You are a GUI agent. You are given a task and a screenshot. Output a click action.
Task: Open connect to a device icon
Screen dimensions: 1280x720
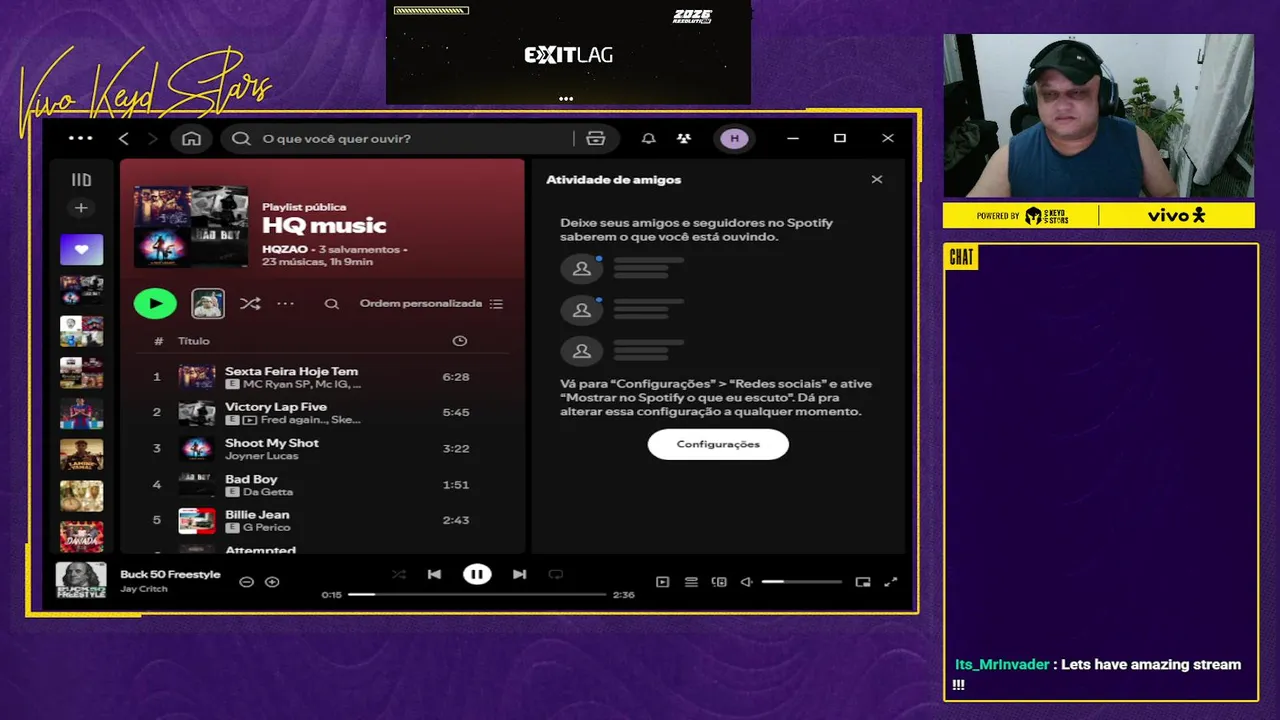(x=719, y=582)
